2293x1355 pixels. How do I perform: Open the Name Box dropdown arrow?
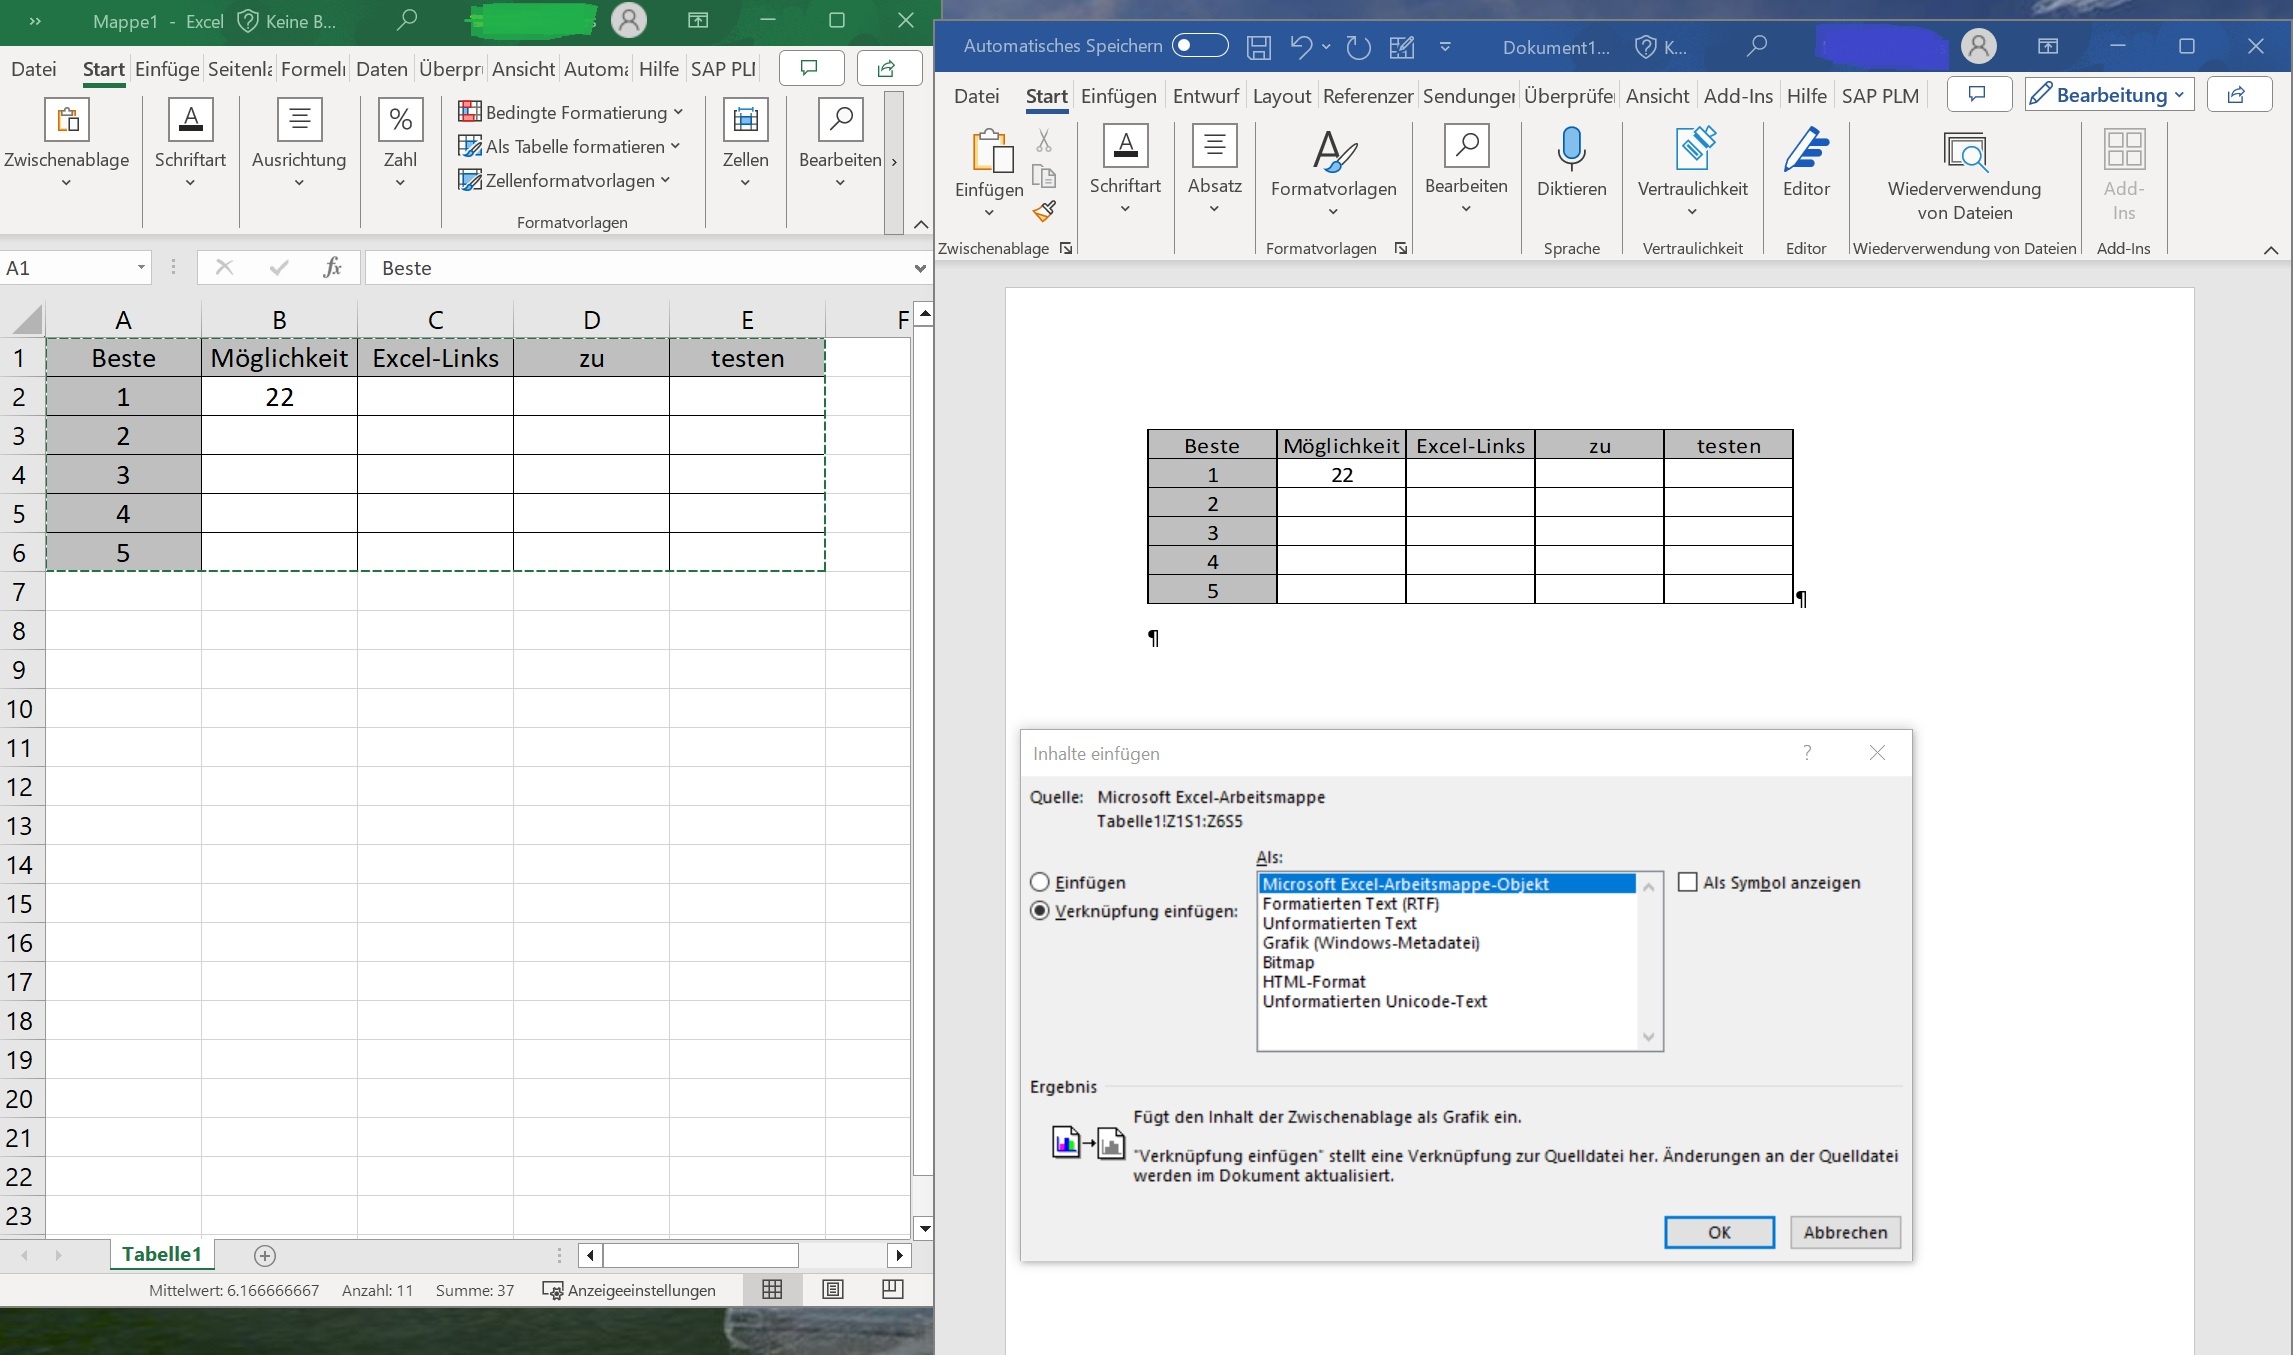(141, 267)
